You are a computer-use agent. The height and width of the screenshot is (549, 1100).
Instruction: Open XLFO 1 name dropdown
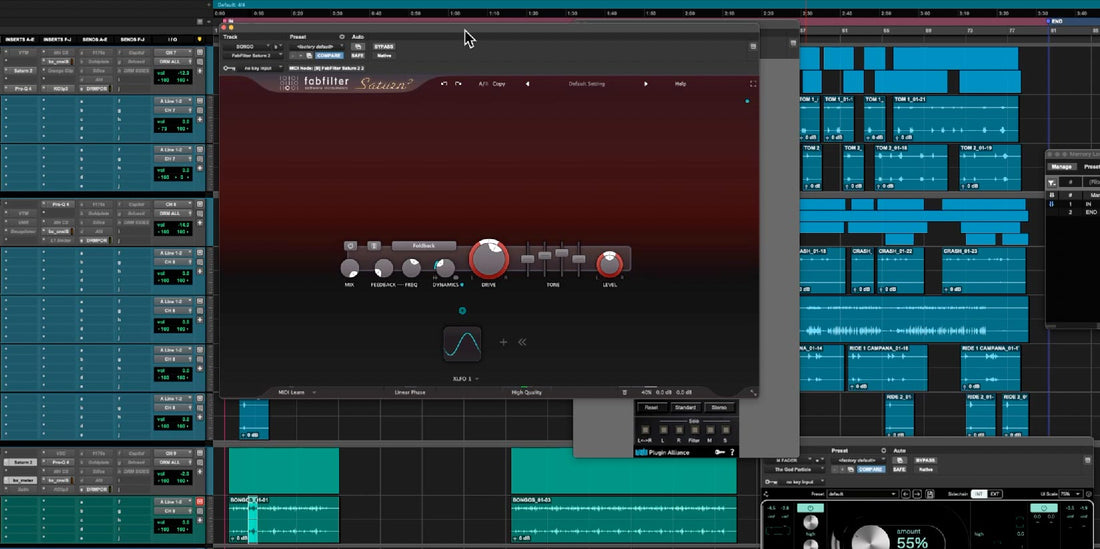click(x=467, y=379)
